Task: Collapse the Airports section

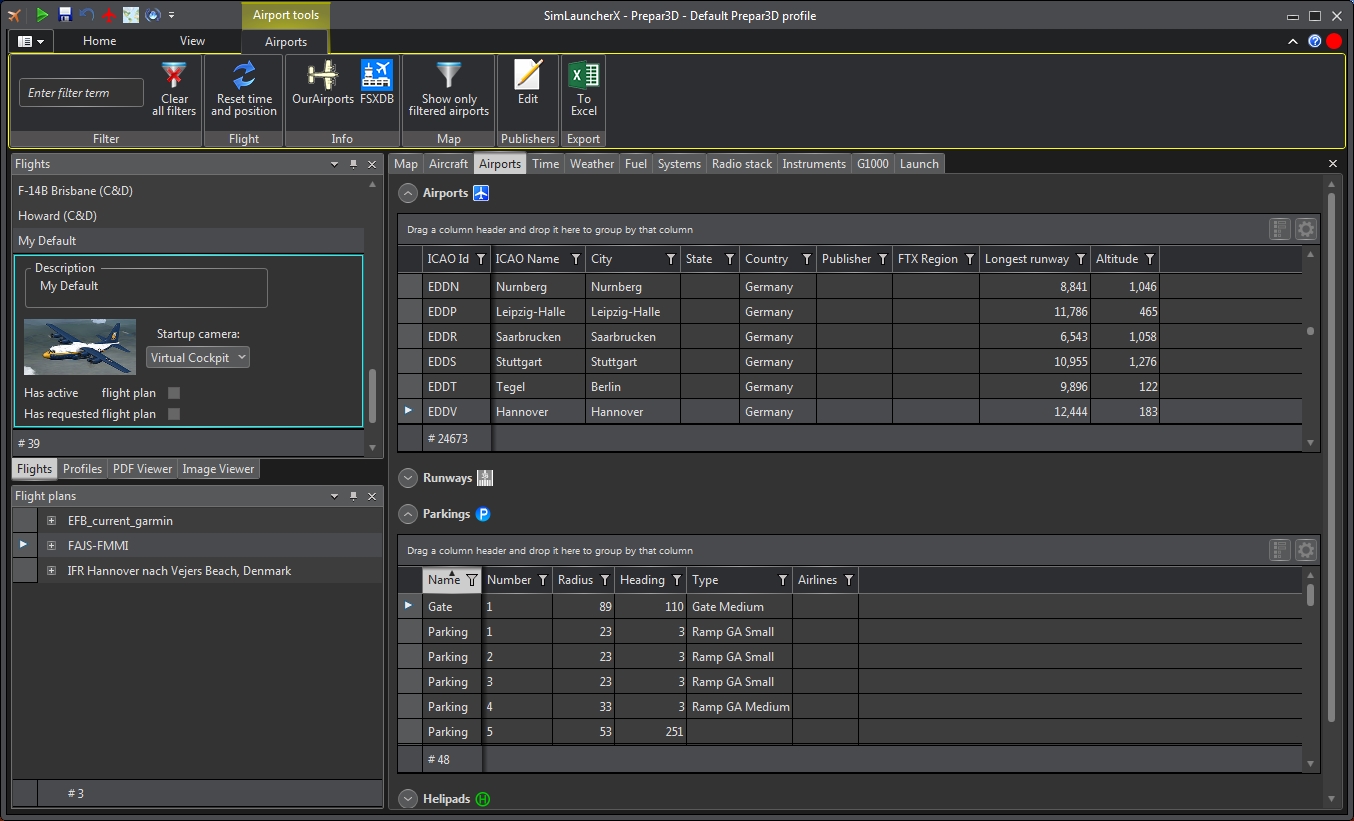Action: [408, 193]
